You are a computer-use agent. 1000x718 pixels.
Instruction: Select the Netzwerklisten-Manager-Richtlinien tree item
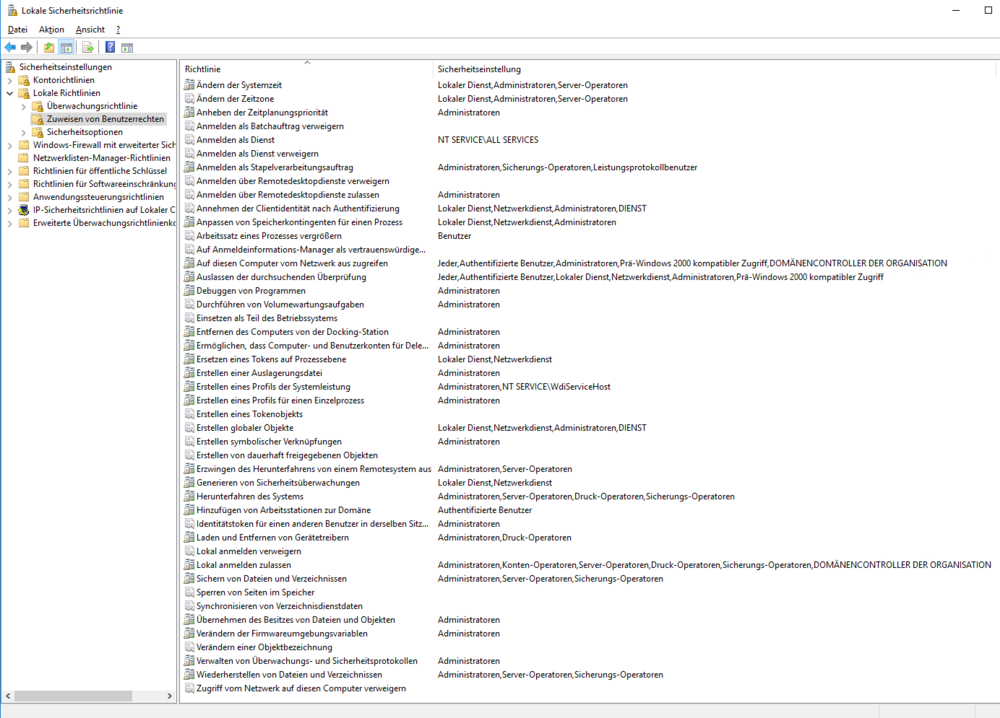(101, 158)
